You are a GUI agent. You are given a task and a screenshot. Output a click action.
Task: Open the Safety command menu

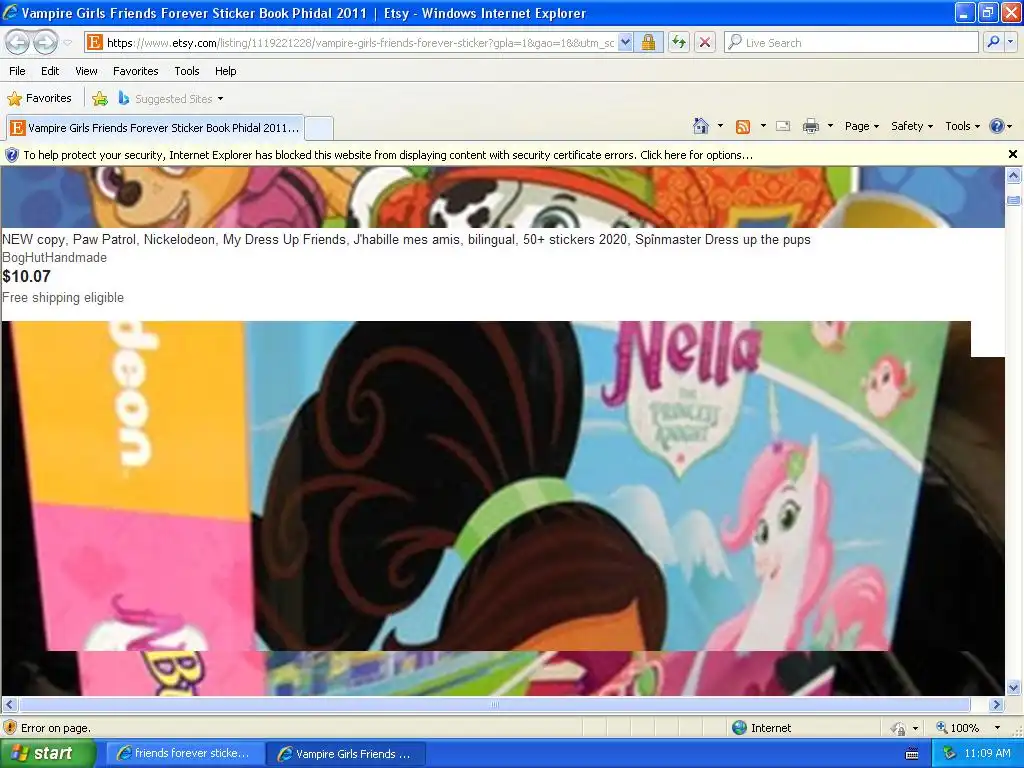point(912,126)
